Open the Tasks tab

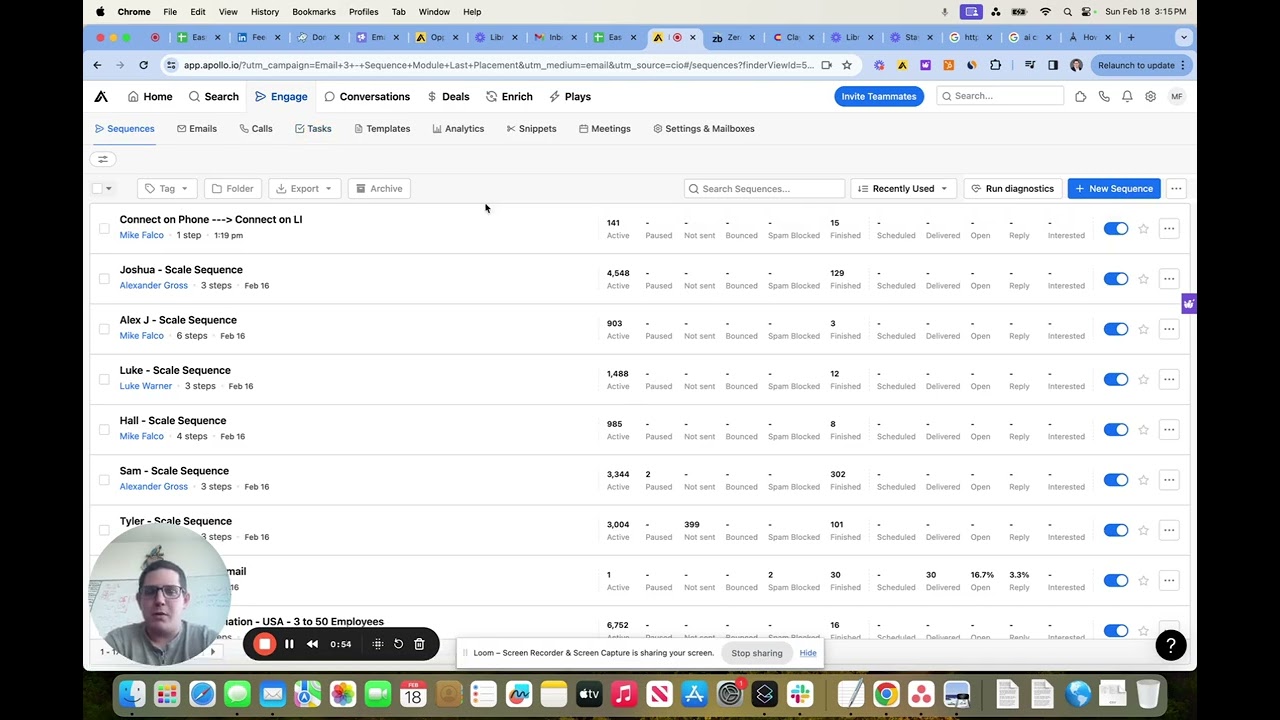(x=313, y=129)
